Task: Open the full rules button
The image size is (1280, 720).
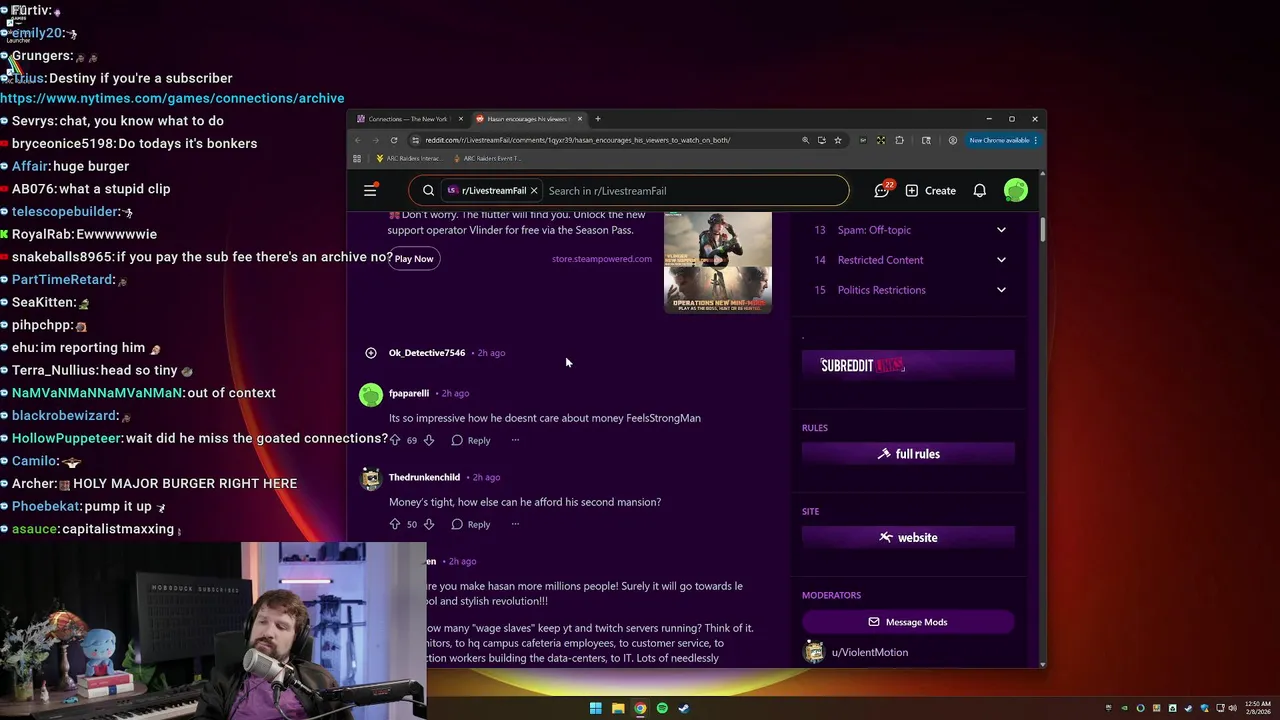Action: 908,454
